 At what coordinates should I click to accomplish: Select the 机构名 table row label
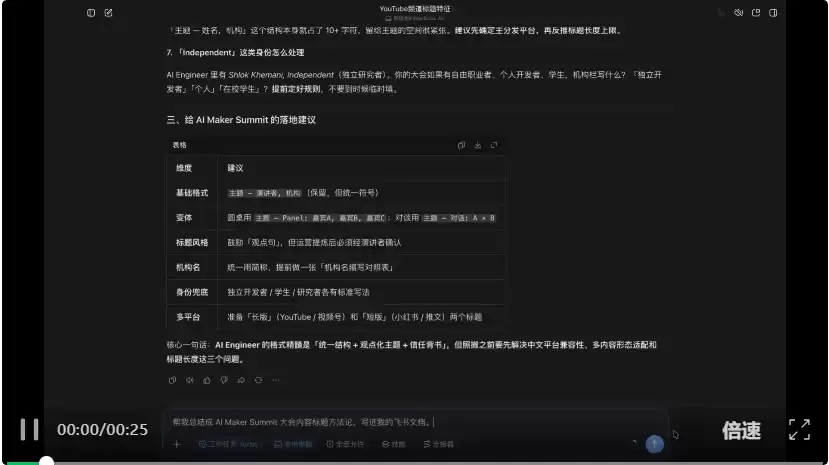pyautogui.click(x=188, y=267)
